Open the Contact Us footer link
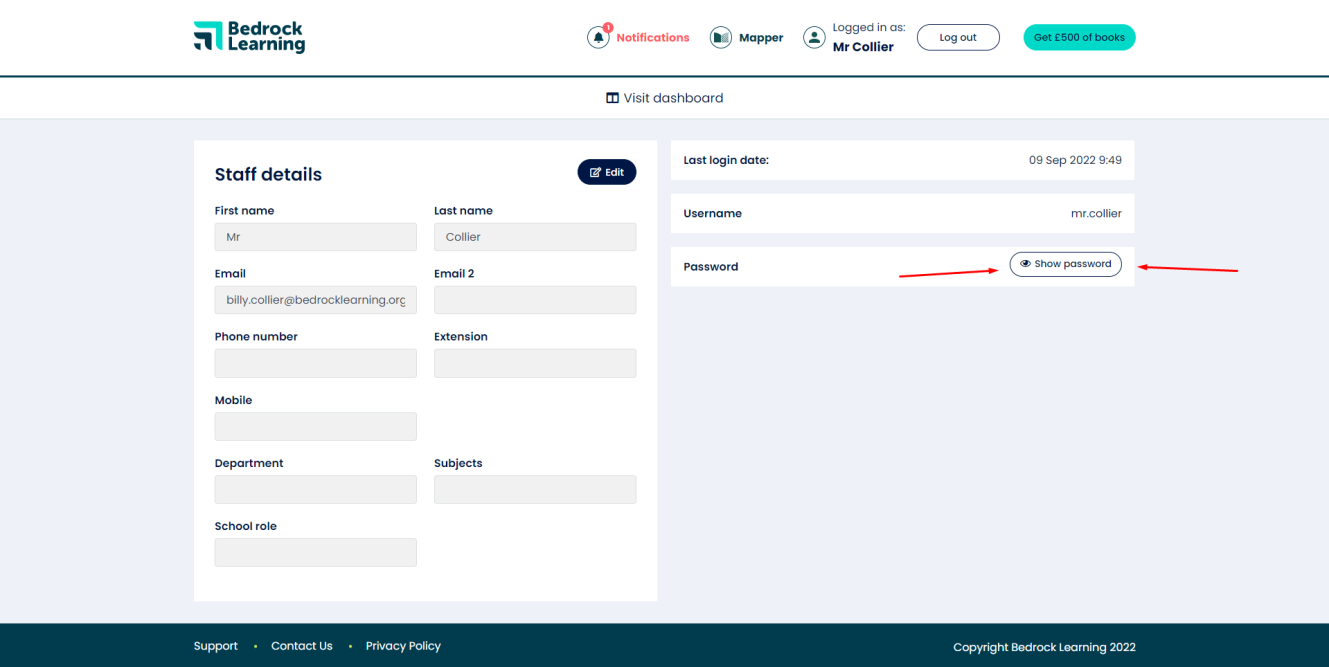 click(301, 646)
